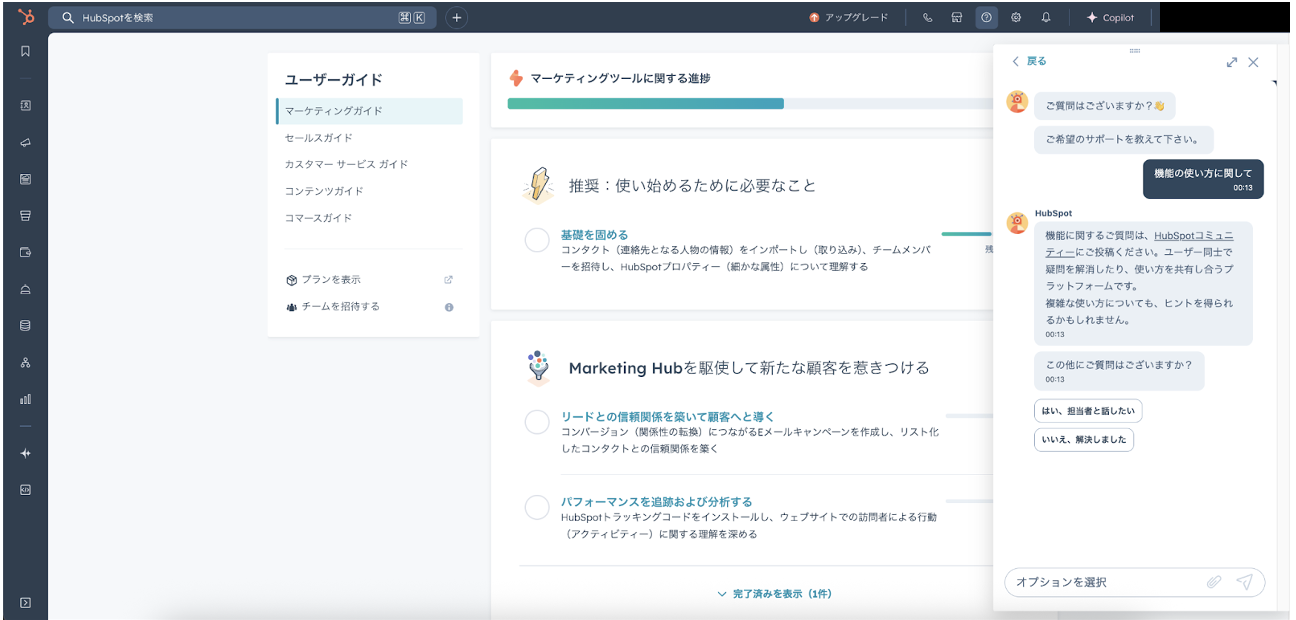Open リードとの信頼関係を築いて顧客へと導く link
The image size is (1296, 620).
pyautogui.click(x=668, y=417)
